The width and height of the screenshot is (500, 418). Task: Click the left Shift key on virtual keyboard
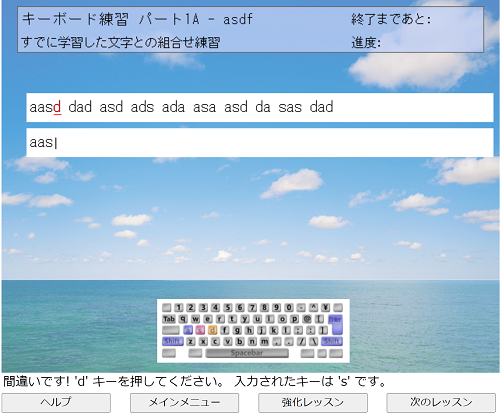[x=173, y=341]
